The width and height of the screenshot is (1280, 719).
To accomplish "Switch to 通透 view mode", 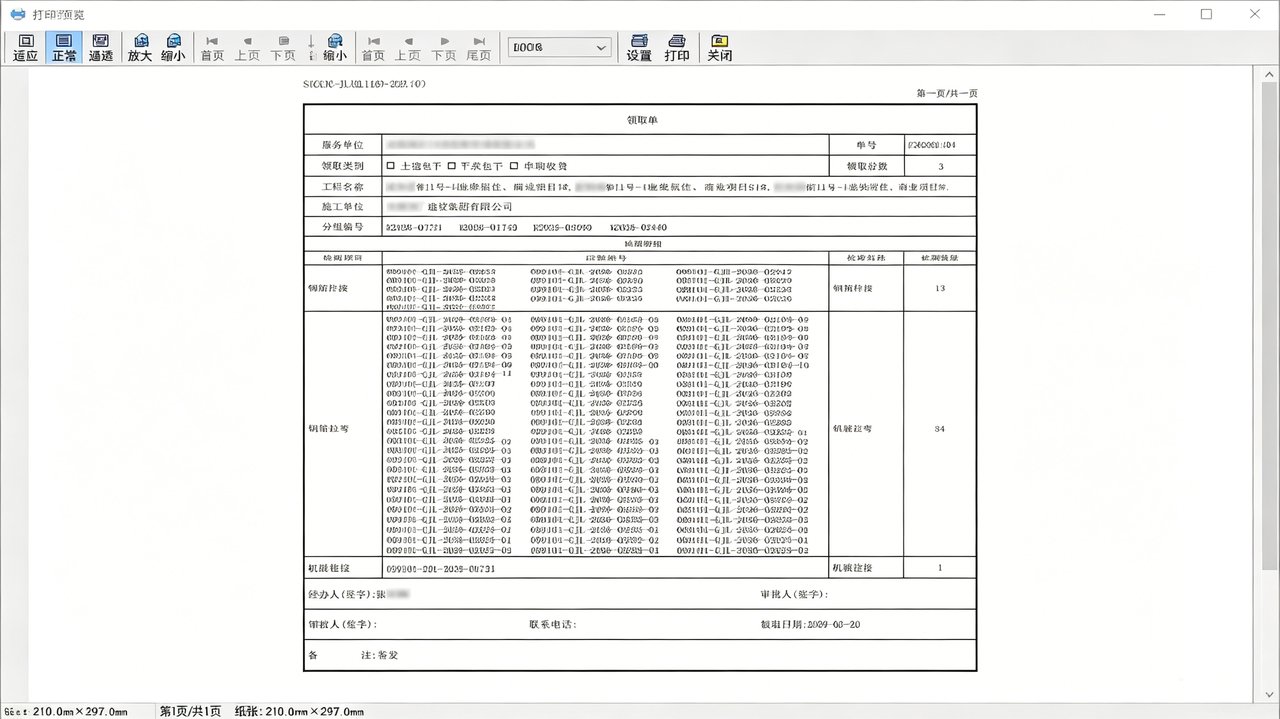I will [x=101, y=47].
